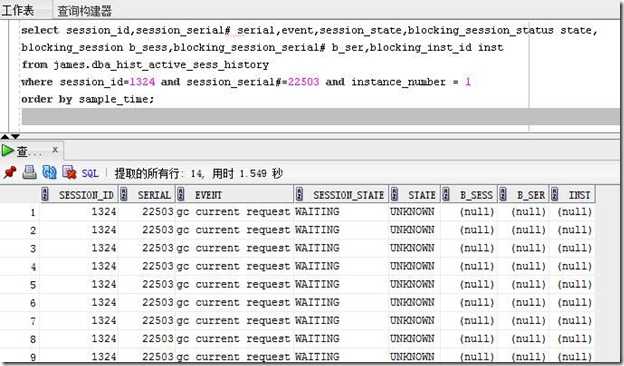Click the sort icon beside SESSION_STATE column
This screenshot has height=366, width=624.
(x=299, y=195)
